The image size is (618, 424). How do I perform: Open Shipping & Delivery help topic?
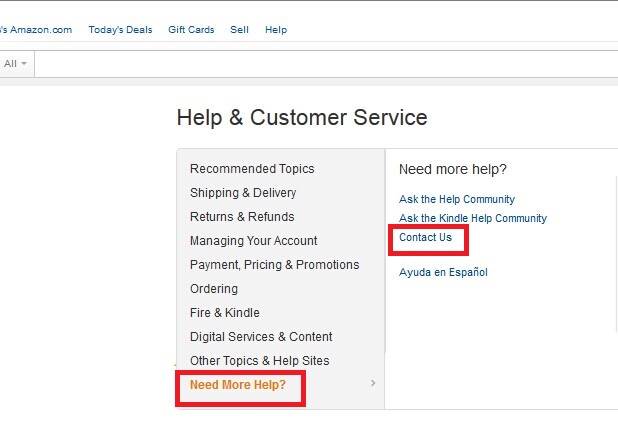243,193
